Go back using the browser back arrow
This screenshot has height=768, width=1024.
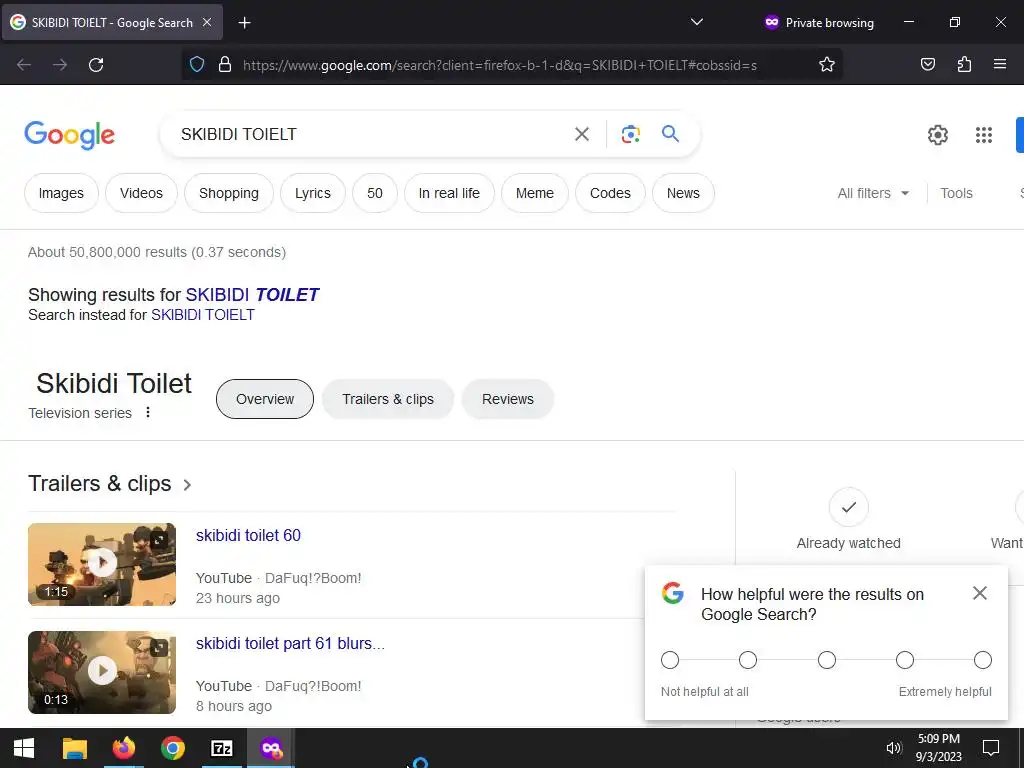pos(24,65)
